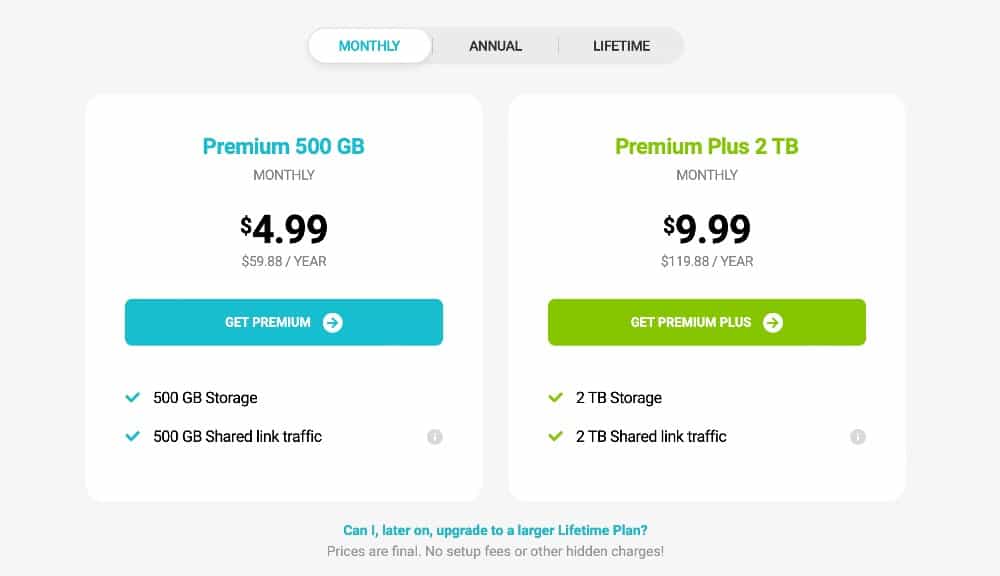This screenshot has height=576, width=1000.
Task: Click the arrow icon in GET PREMIUM PLUS
Action: tap(772, 322)
